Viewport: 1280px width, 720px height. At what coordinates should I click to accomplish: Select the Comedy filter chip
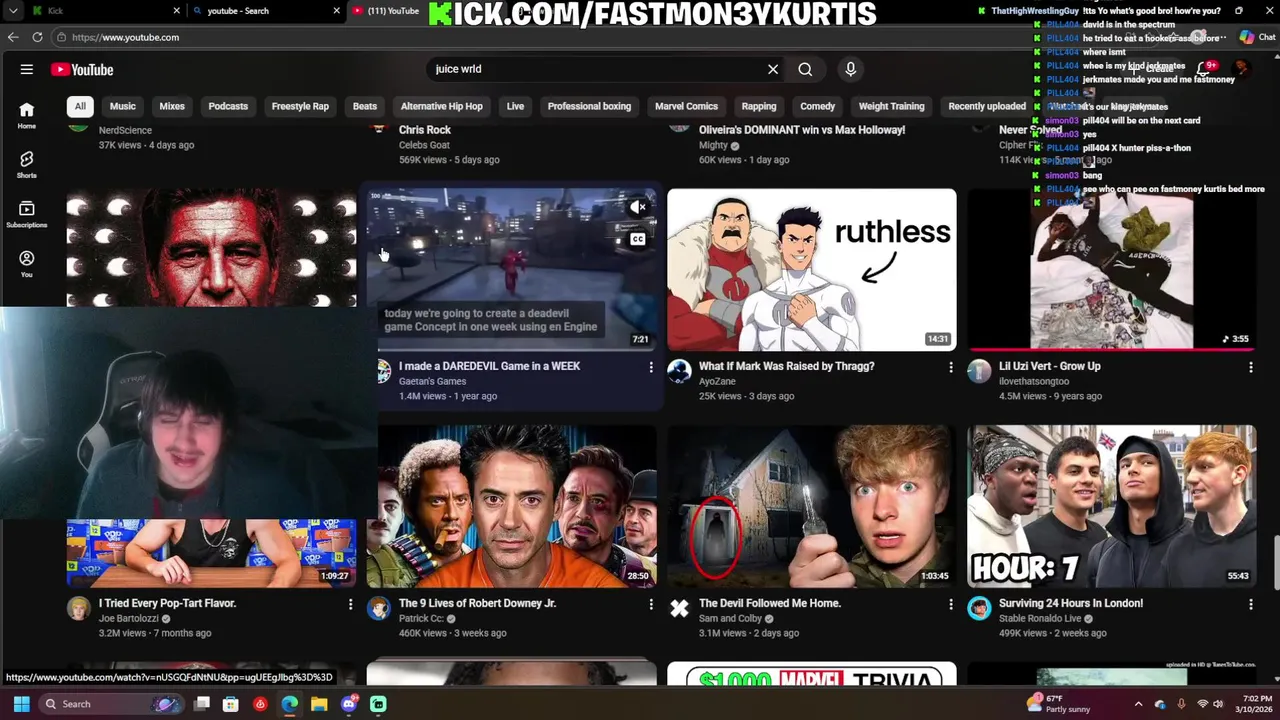[817, 106]
